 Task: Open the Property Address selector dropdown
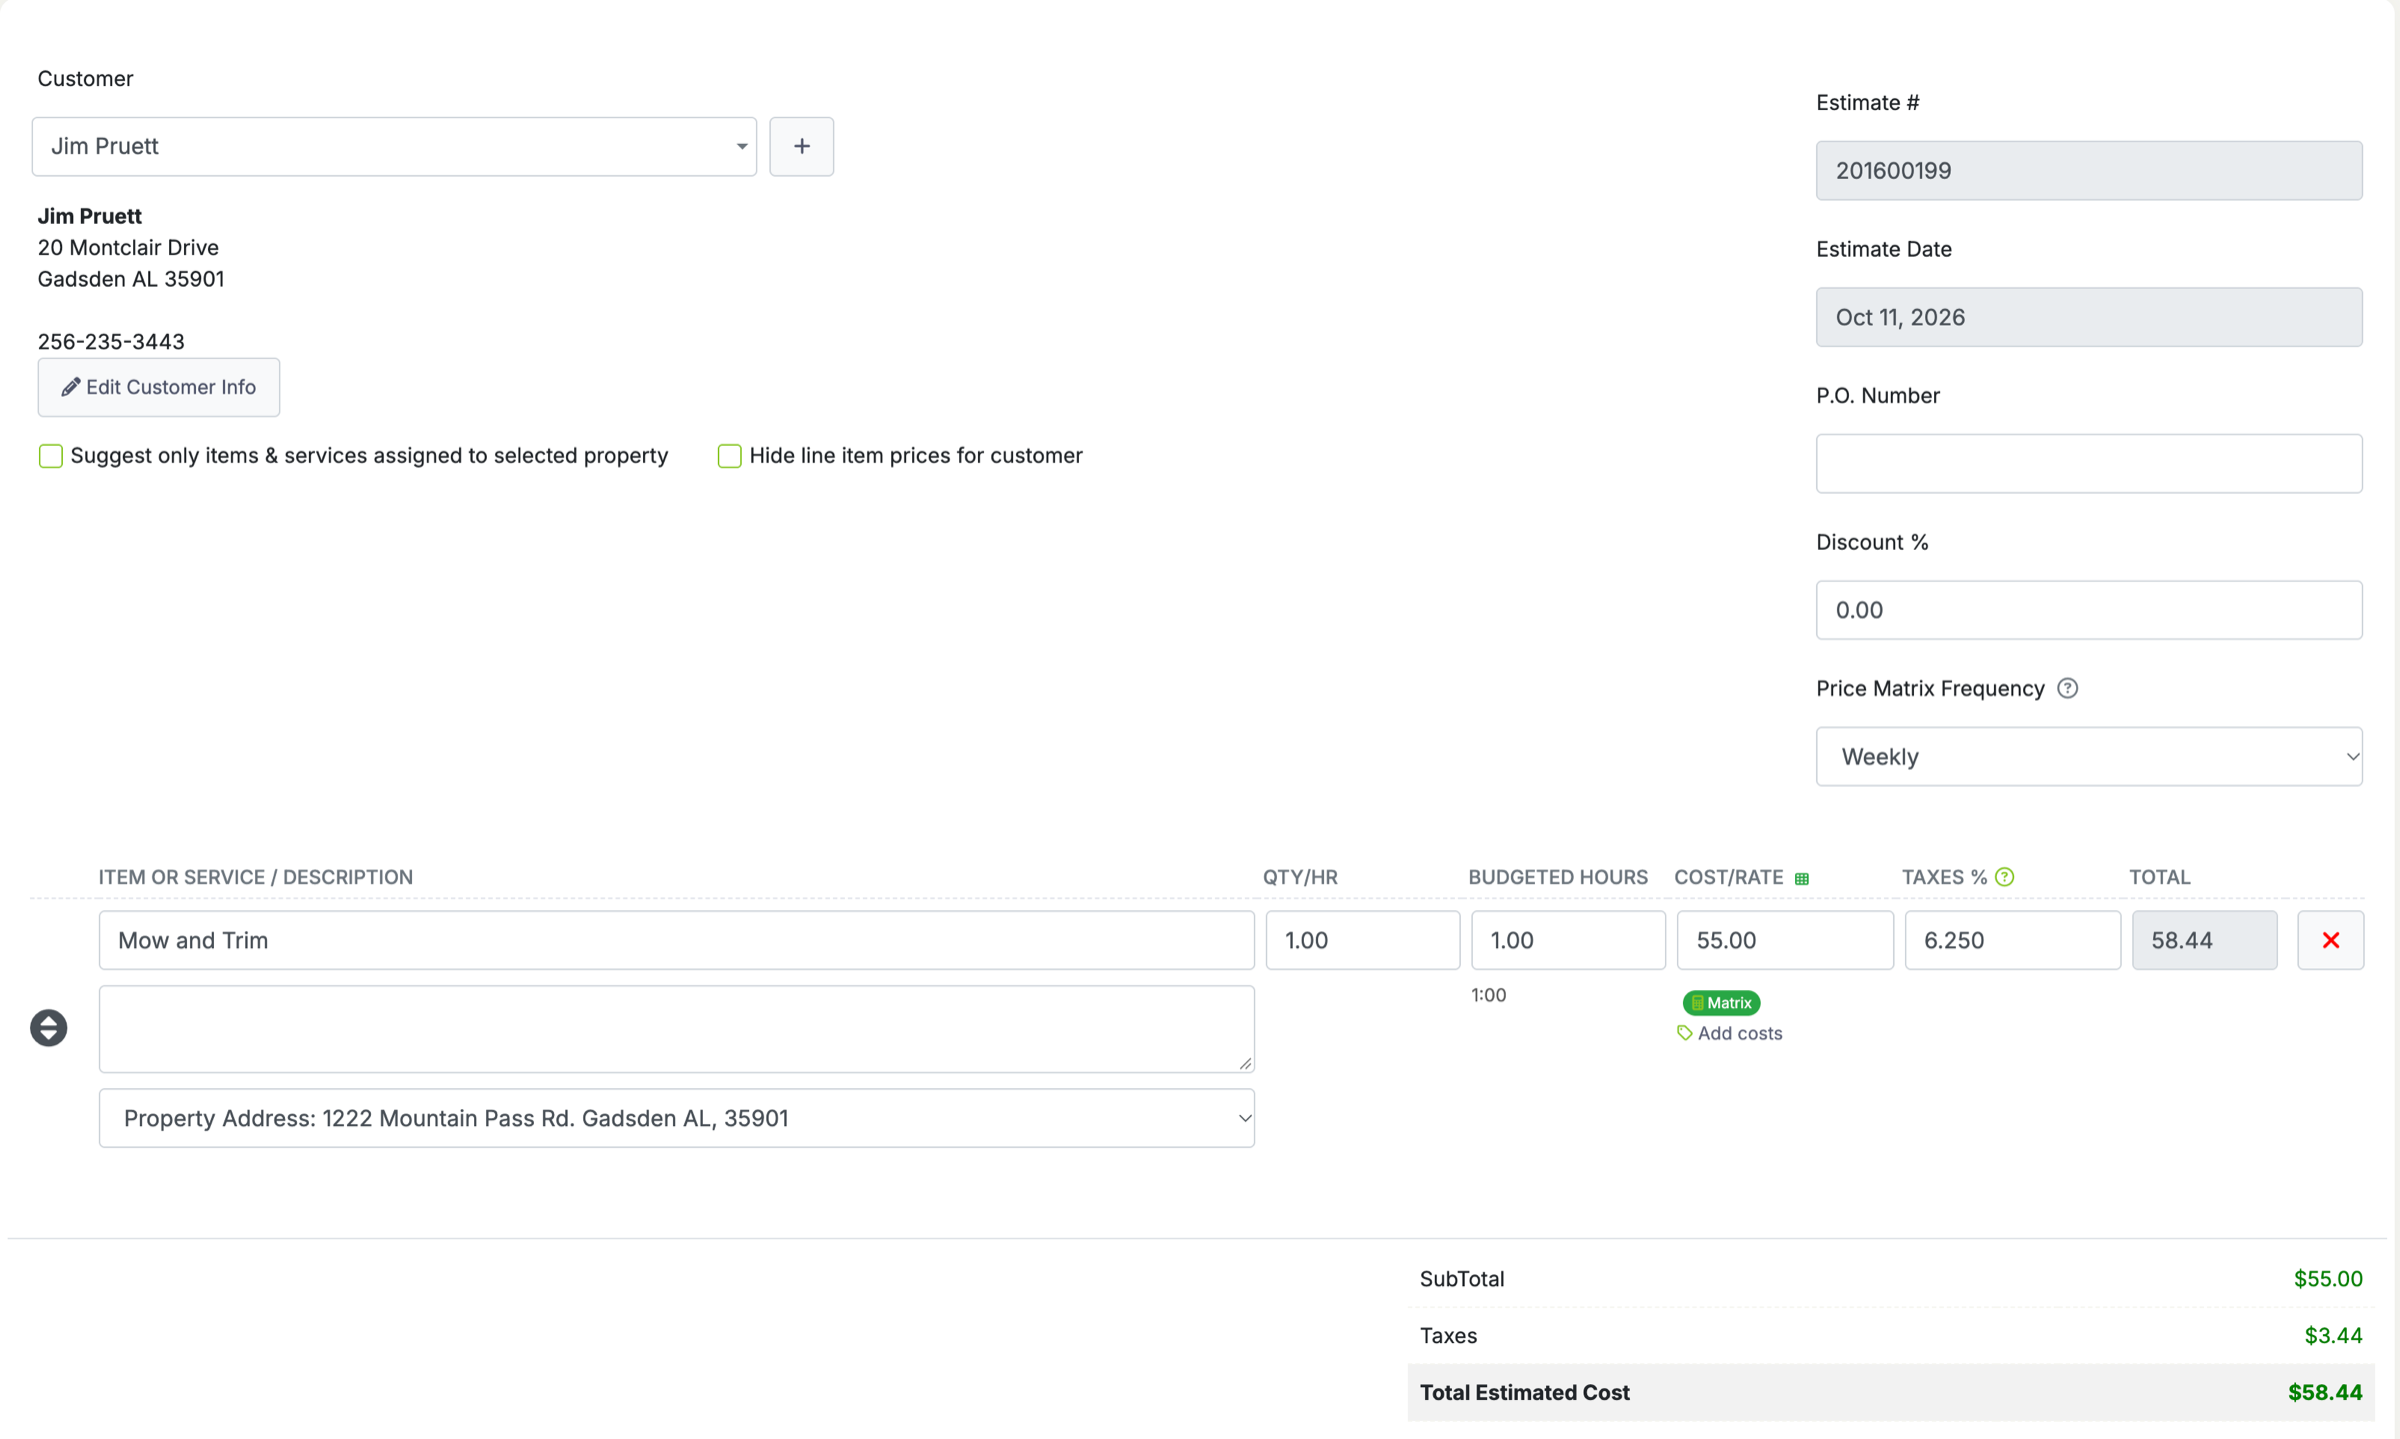pyautogui.click(x=677, y=1118)
